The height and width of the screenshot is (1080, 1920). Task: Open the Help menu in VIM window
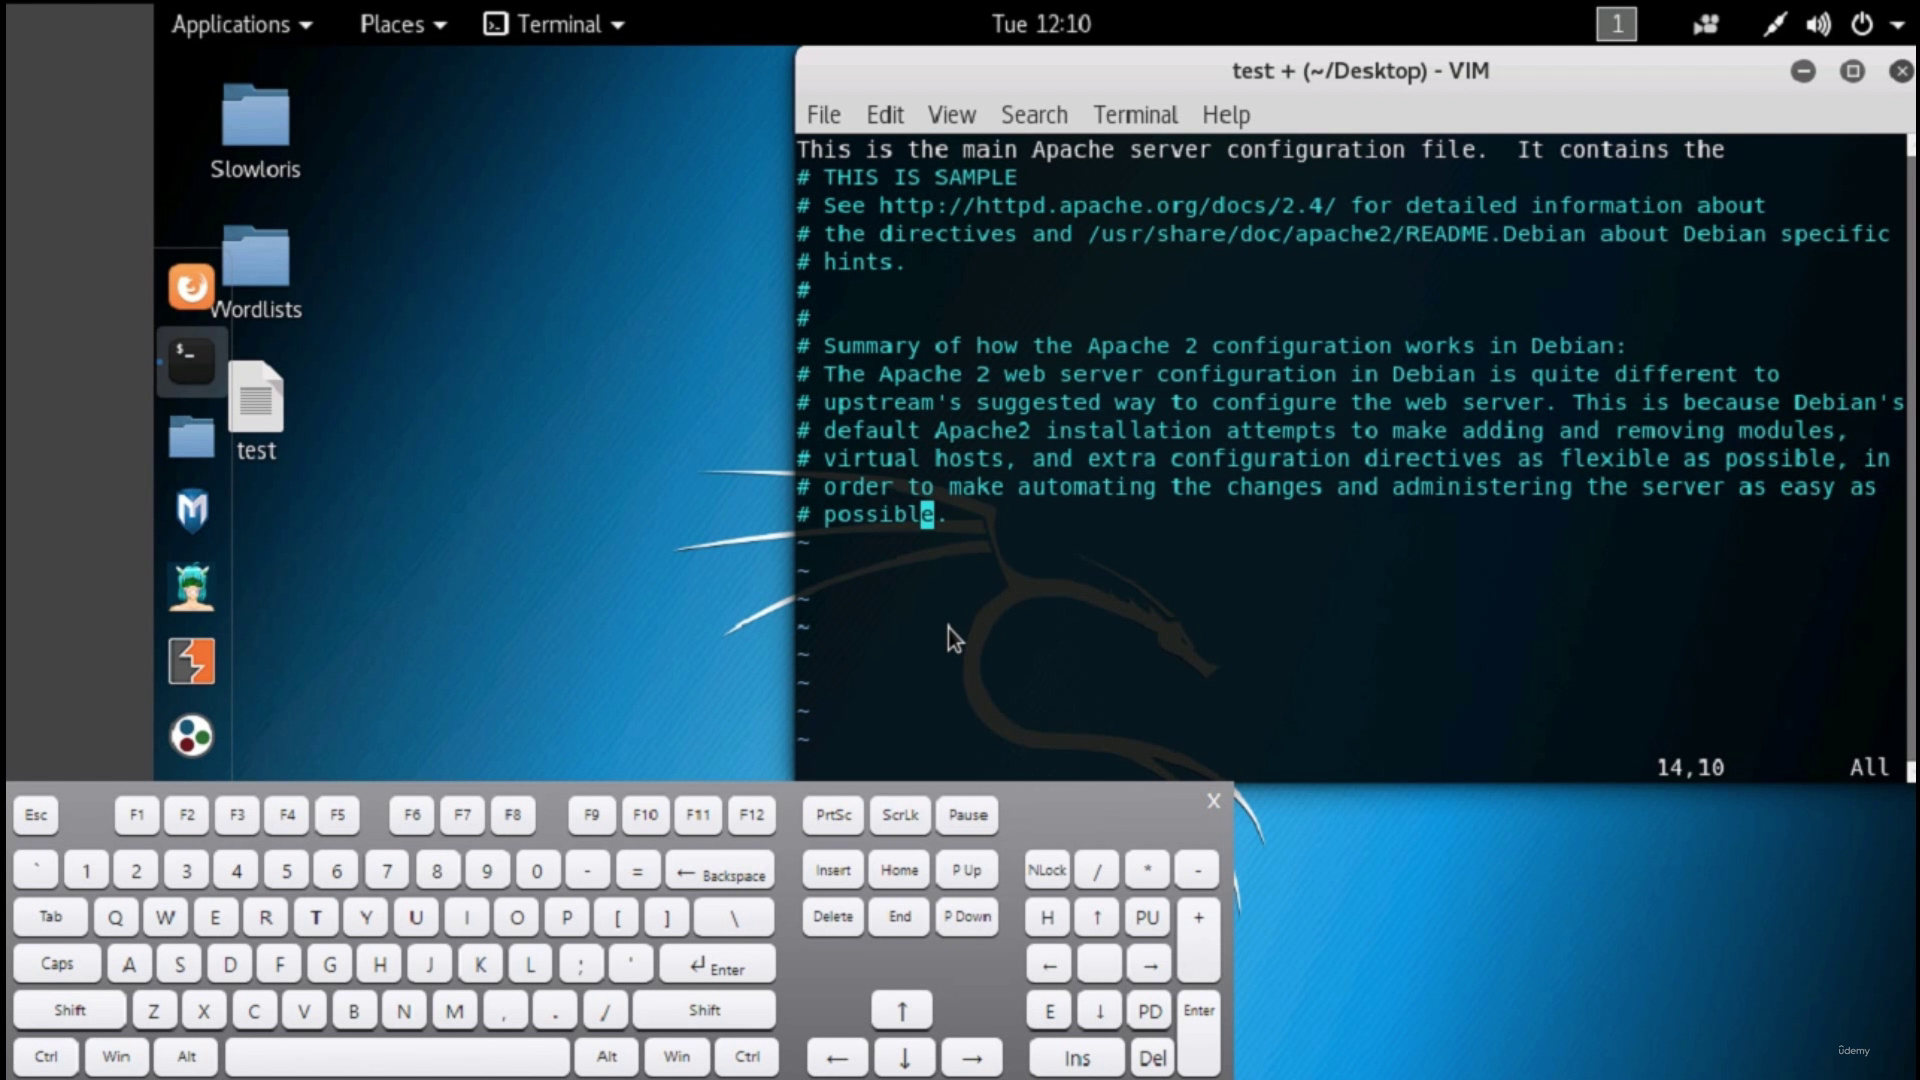pyautogui.click(x=1226, y=115)
